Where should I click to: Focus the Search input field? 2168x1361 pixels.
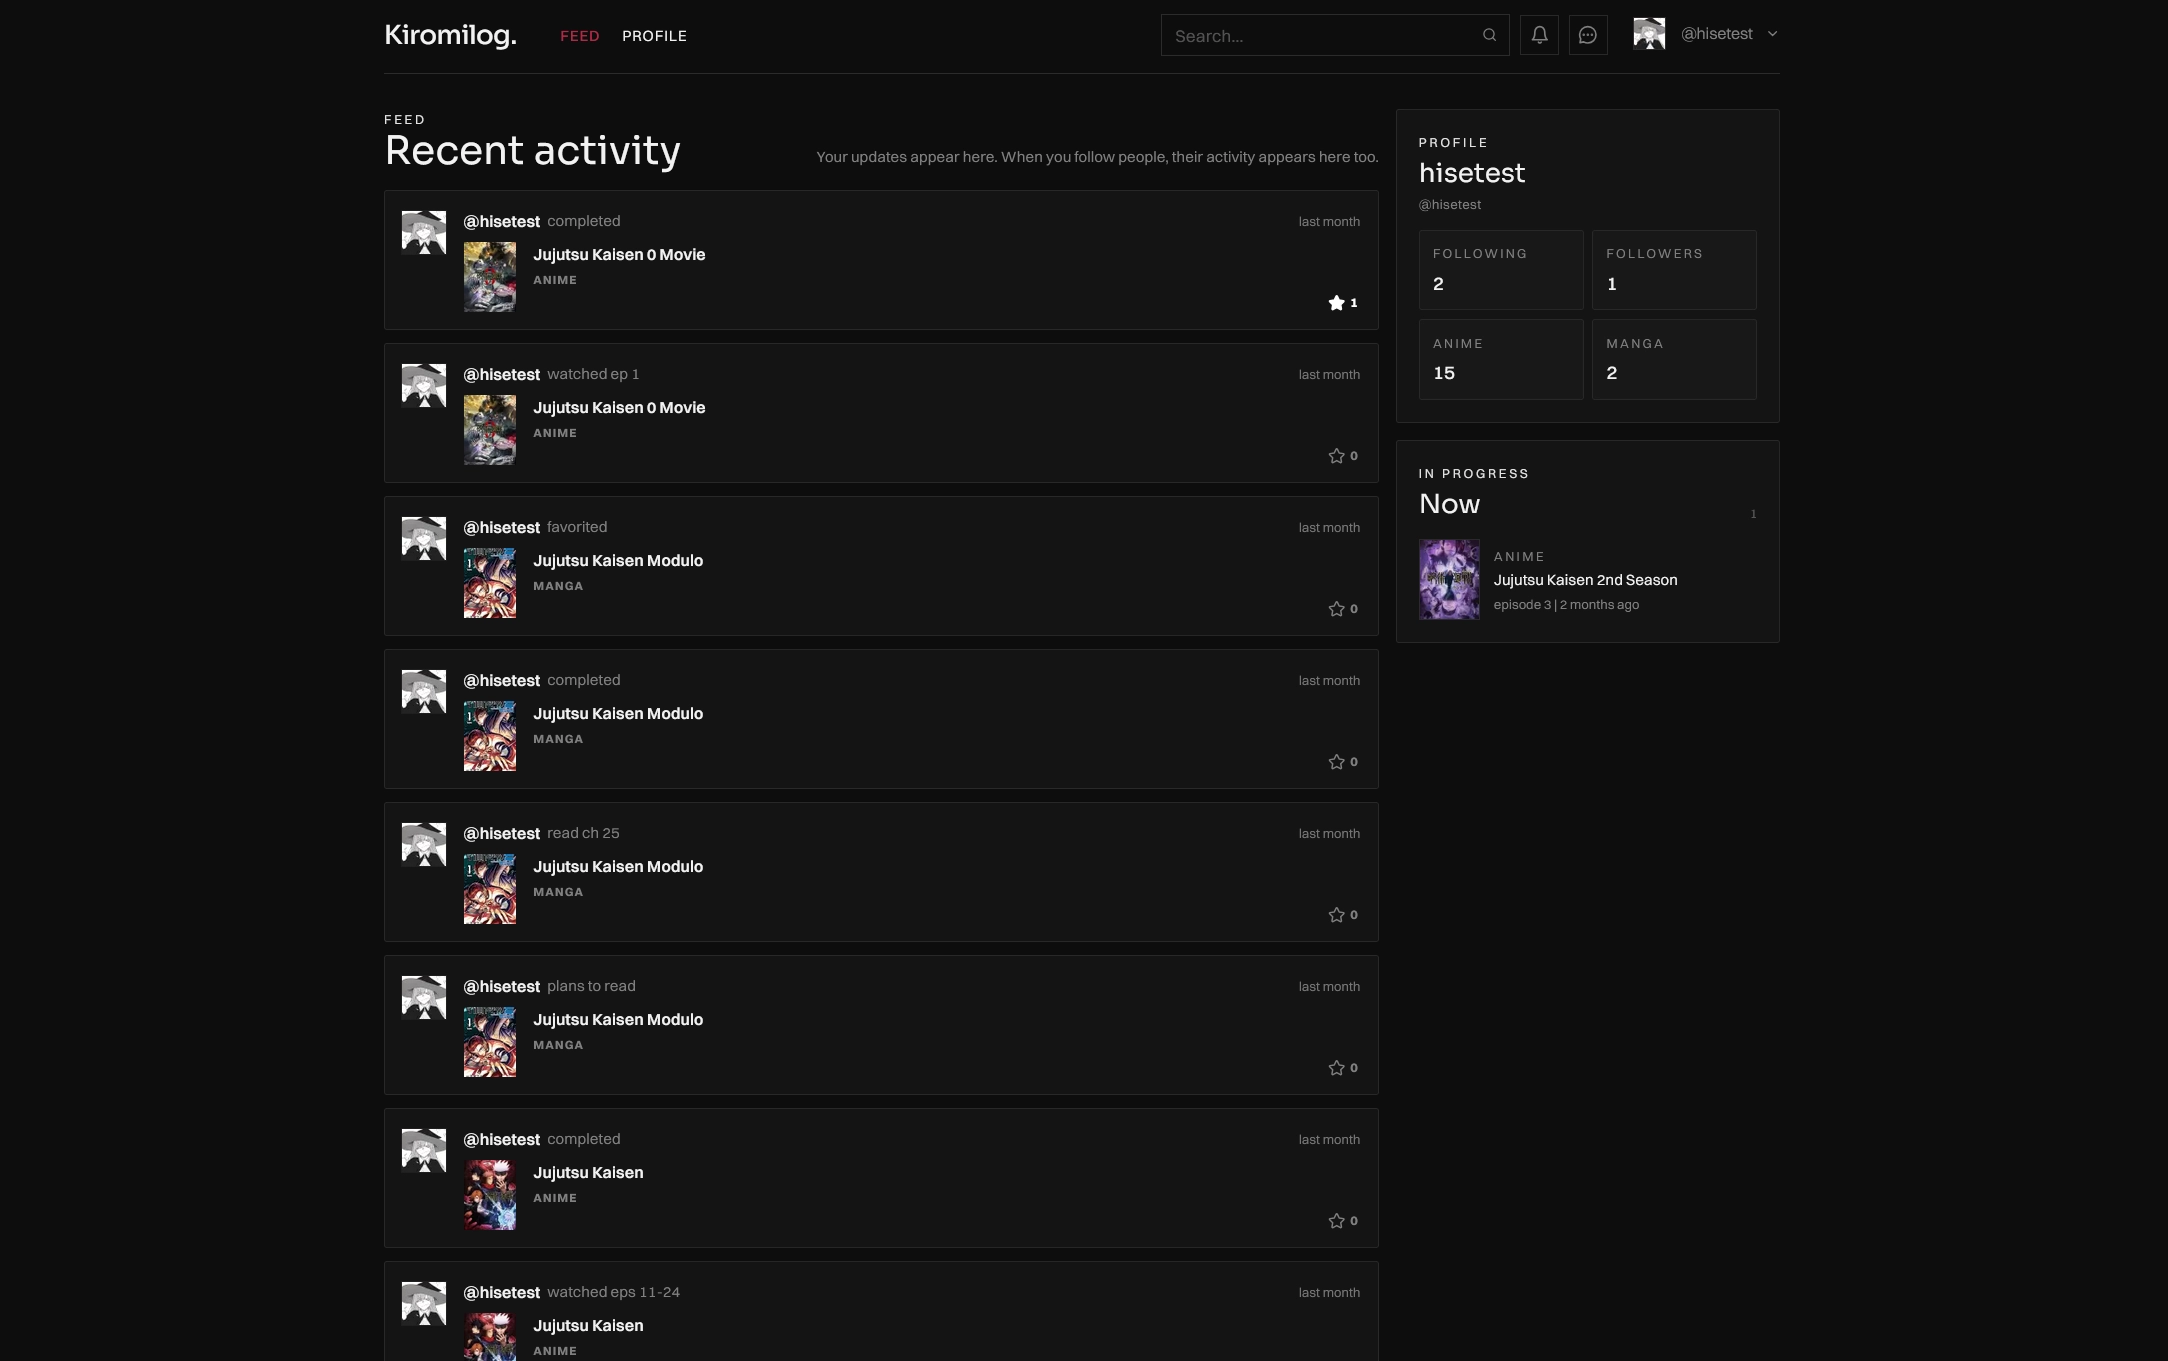click(1335, 35)
